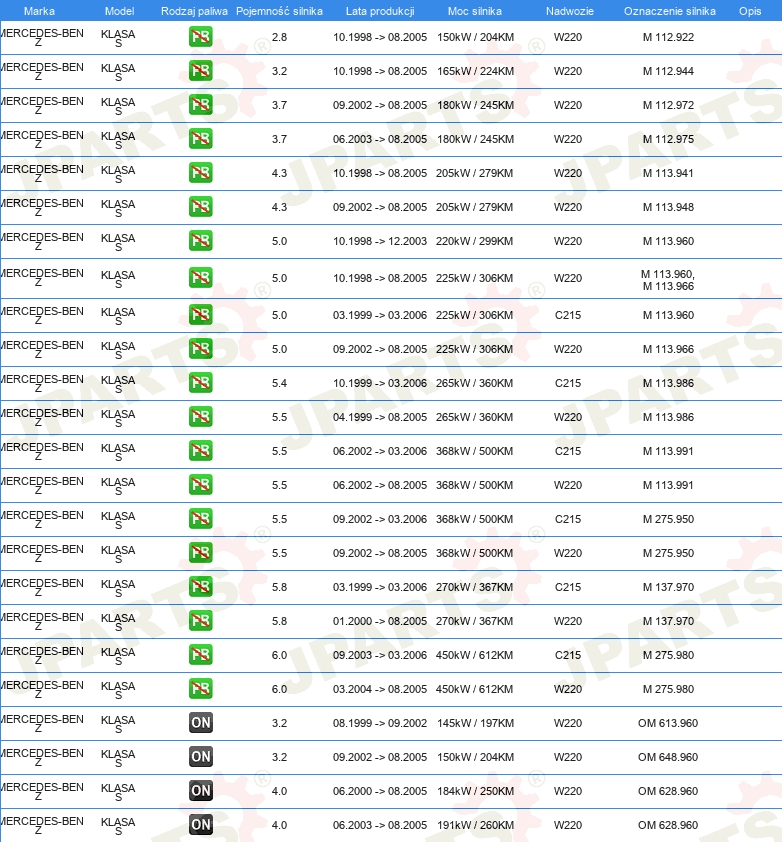The image size is (782, 842).
Task: Select engine code M 113.941
Action: [x=668, y=173]
